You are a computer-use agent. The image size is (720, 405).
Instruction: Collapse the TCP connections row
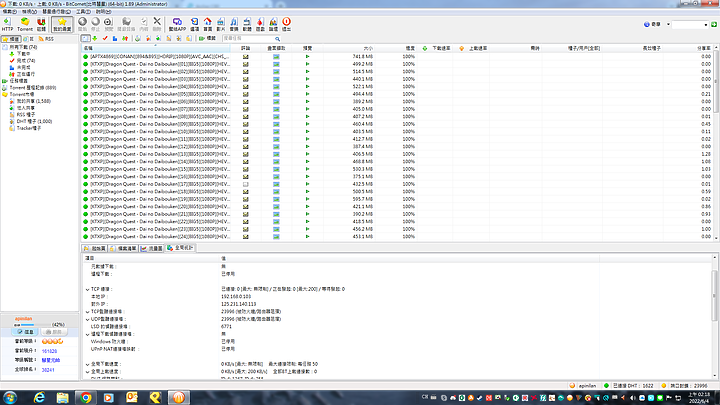pos(87,289)
